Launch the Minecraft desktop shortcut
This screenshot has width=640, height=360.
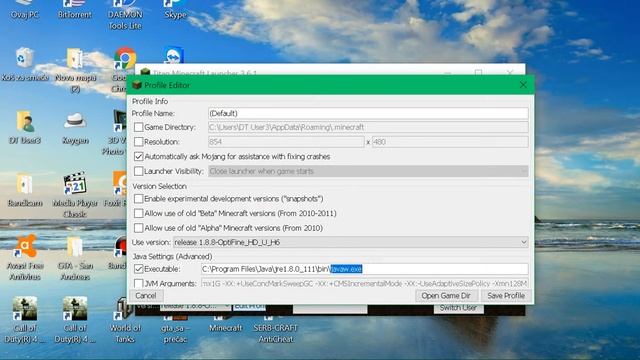click(225, 325)
